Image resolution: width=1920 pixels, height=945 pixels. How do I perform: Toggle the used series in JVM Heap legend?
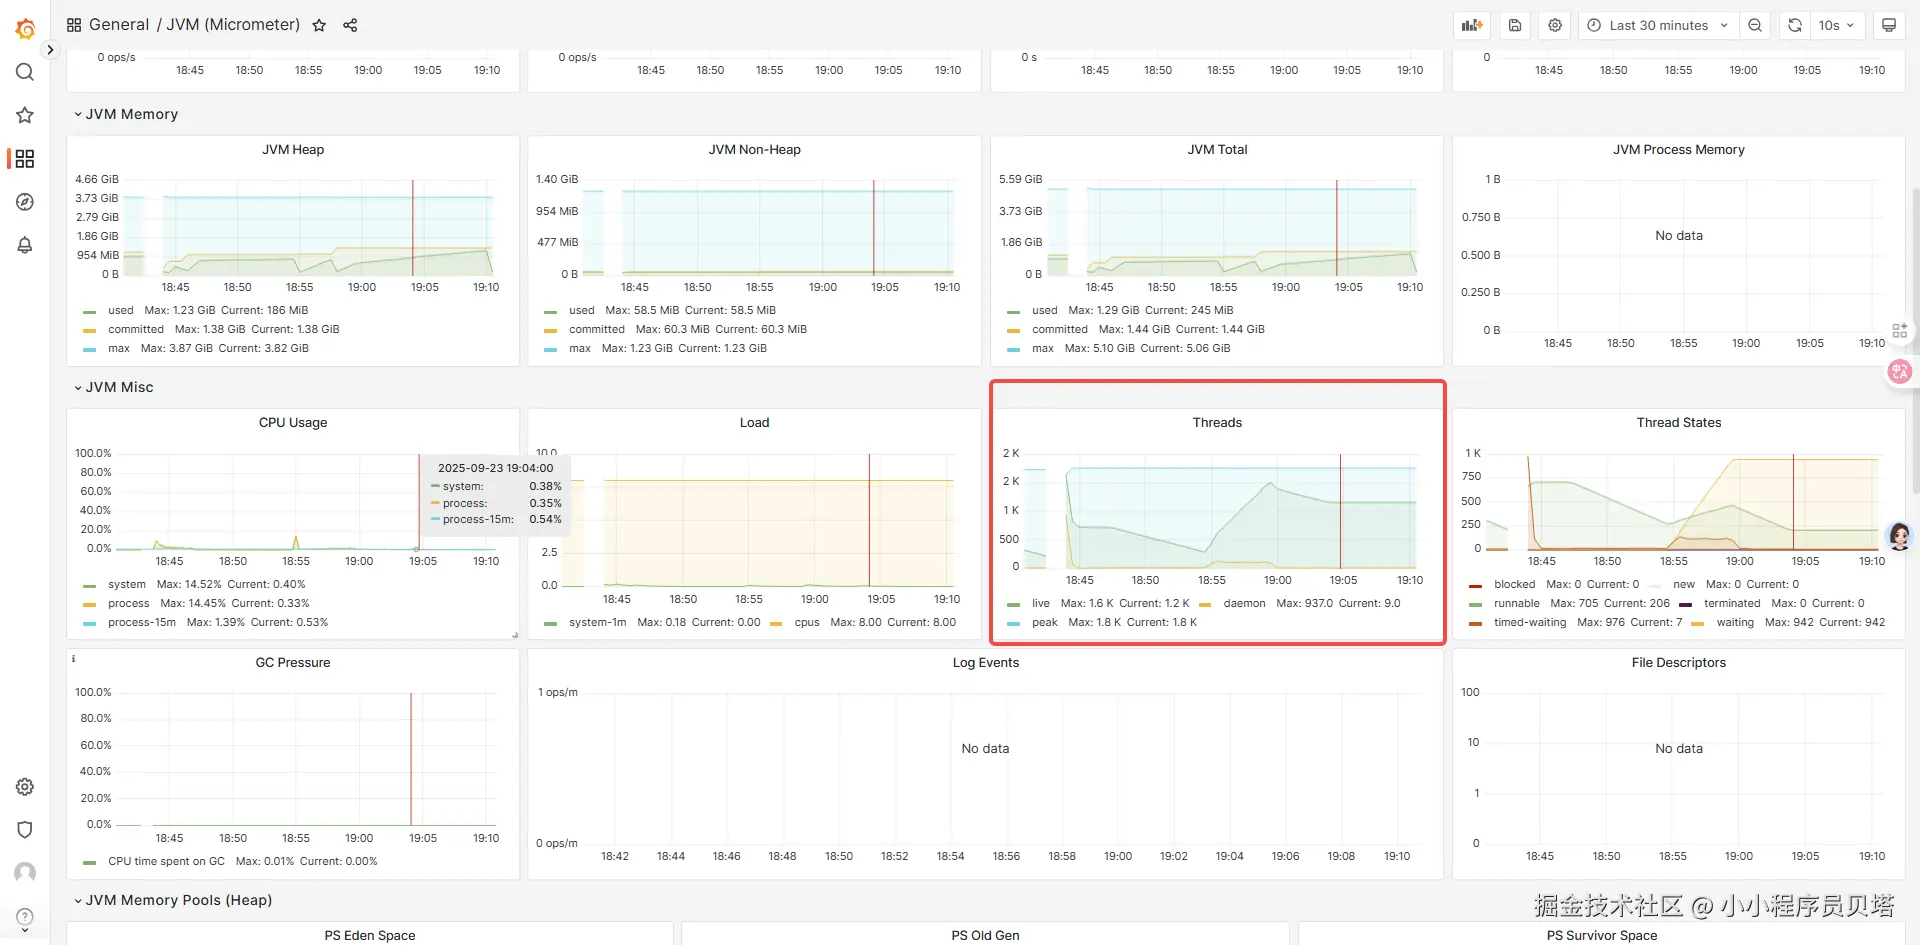click(x=120, y=311)
